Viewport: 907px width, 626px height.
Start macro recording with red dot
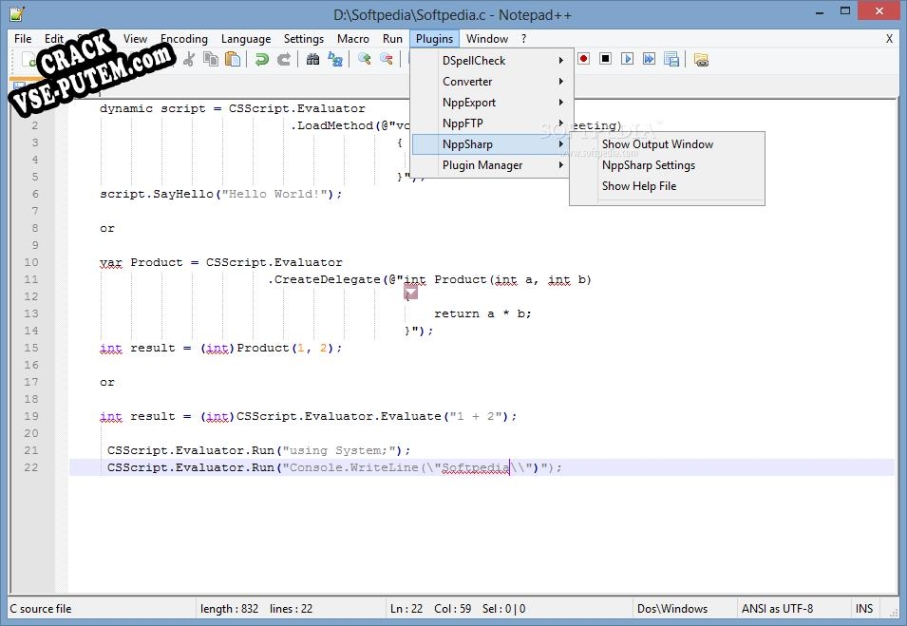584,59
